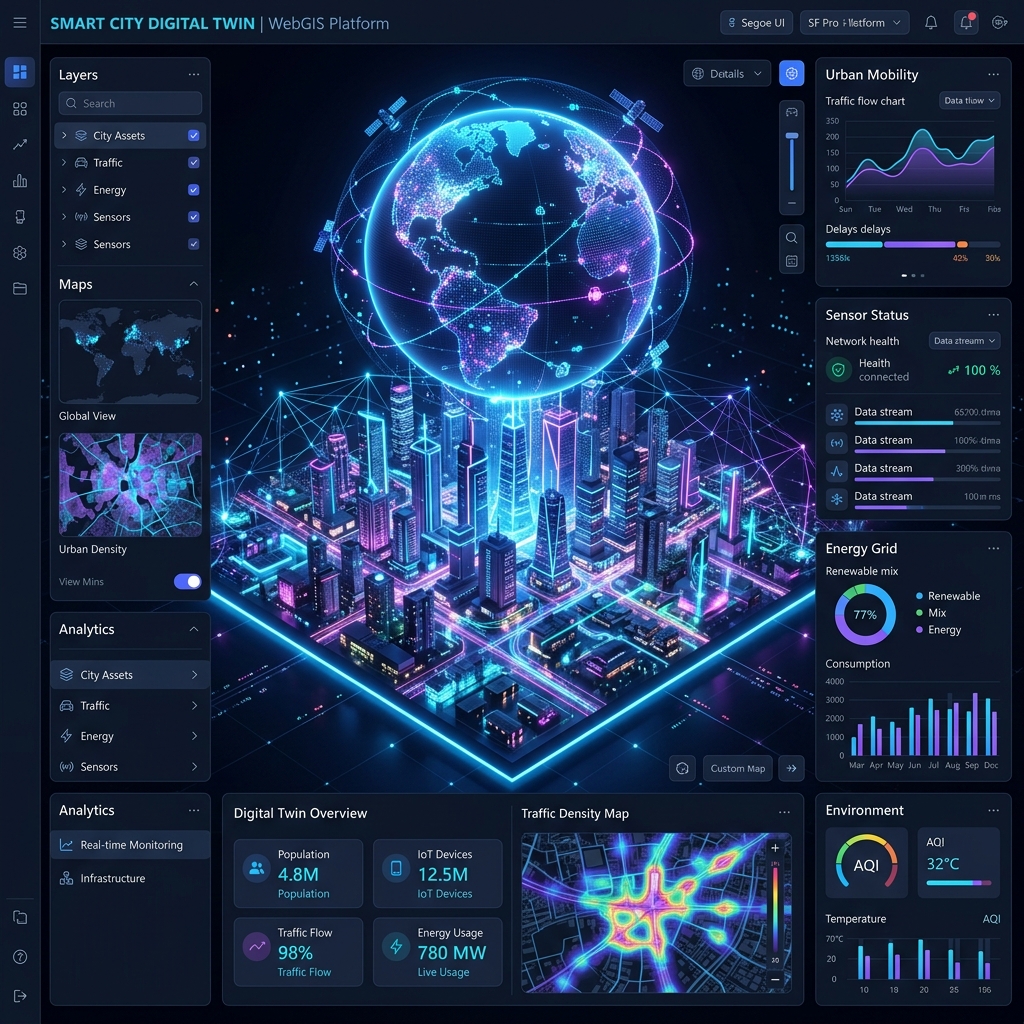Viewport: 1024px width, 1024px height.
Task: Open the Data stream dropdown in Sensor Status
Action: (964, 340)
